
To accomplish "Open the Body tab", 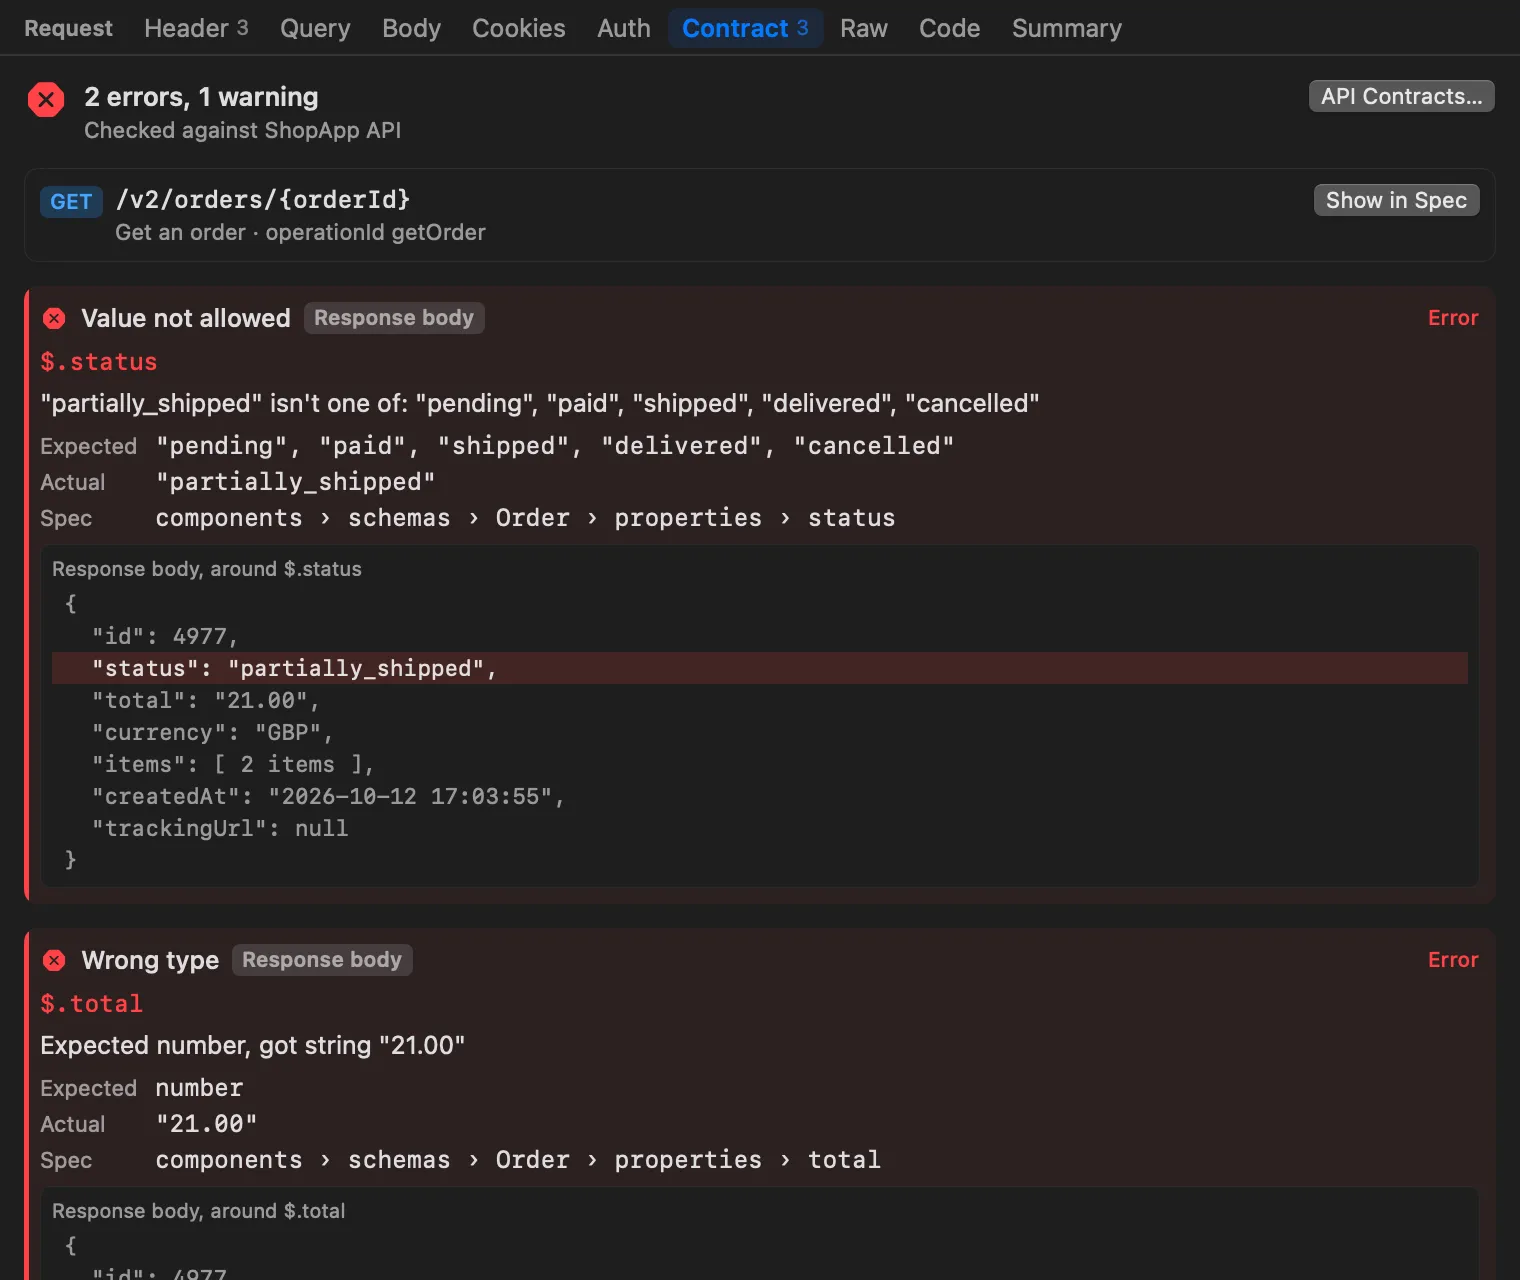I will click(411, 28).
